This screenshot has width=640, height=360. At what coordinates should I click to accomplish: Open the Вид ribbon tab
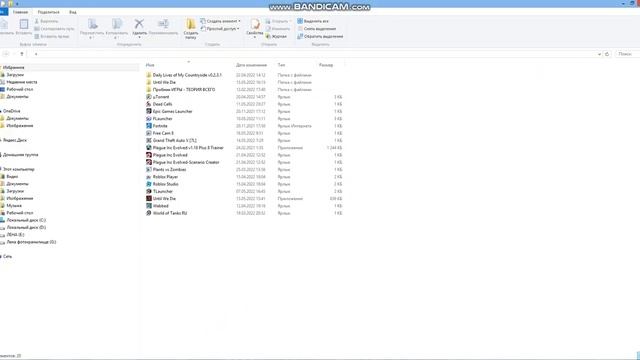[x=73, y=12]
